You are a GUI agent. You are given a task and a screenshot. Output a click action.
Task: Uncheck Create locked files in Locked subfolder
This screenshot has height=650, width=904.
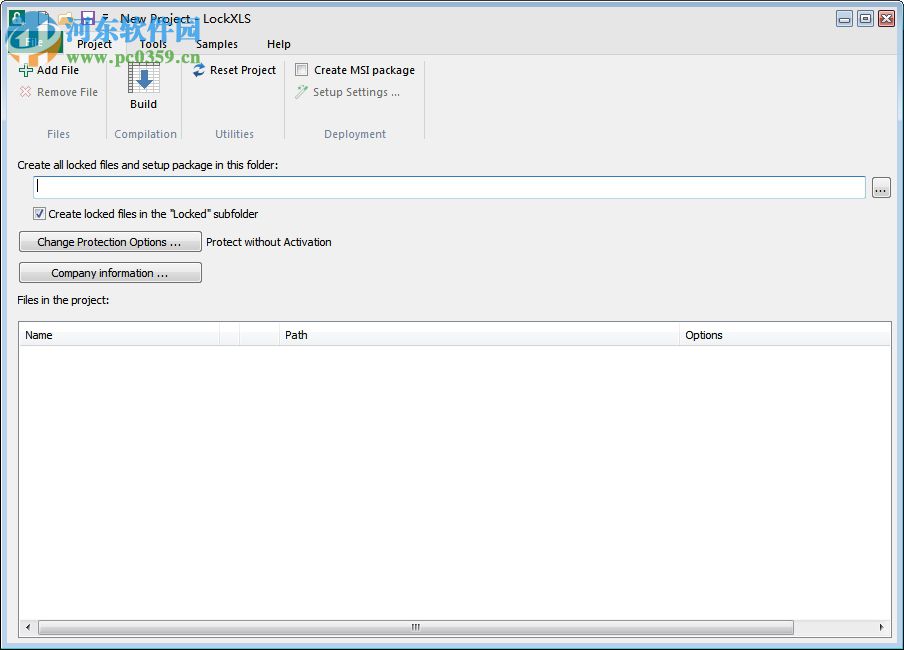click(x=39, y=214)
